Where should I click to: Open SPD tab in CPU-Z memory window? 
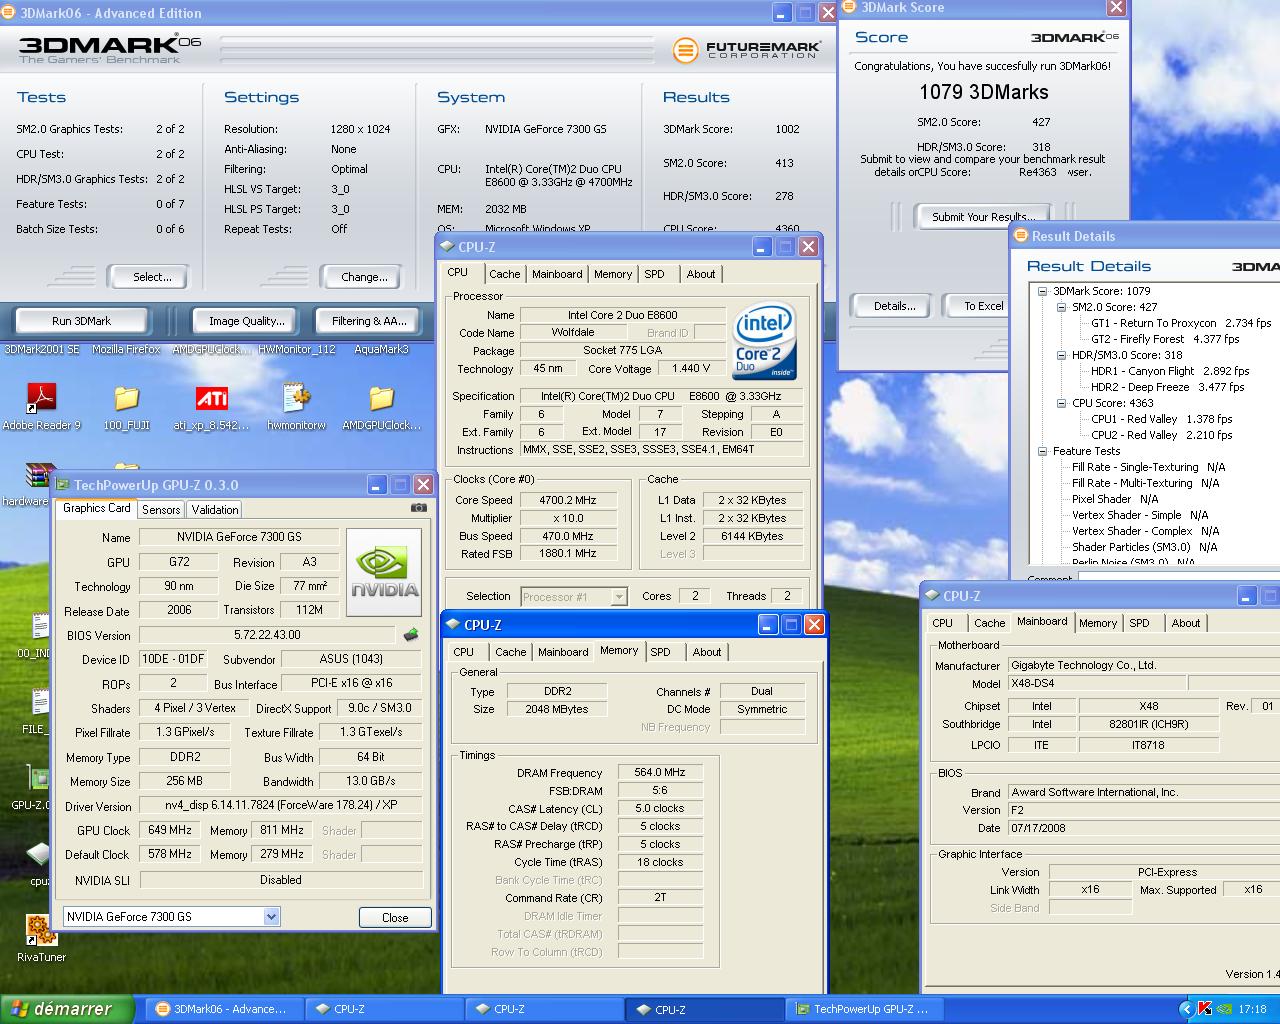[661, 652]
